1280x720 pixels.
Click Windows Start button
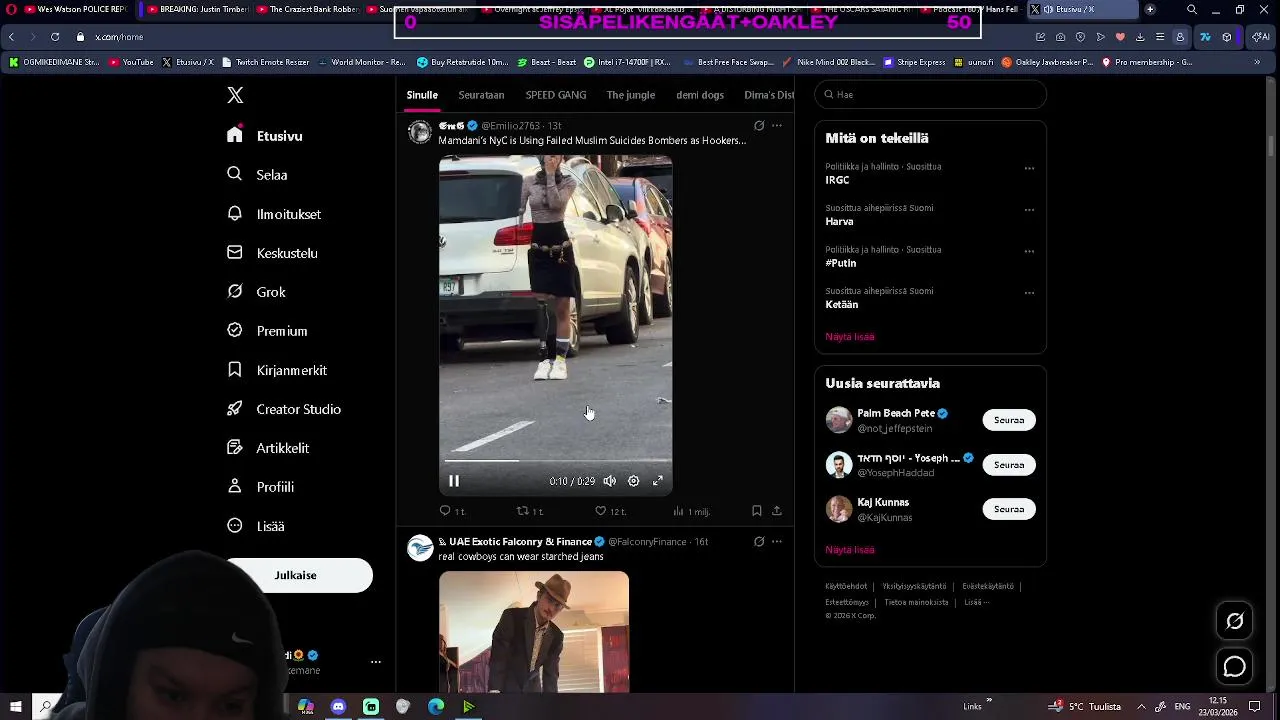15,706
